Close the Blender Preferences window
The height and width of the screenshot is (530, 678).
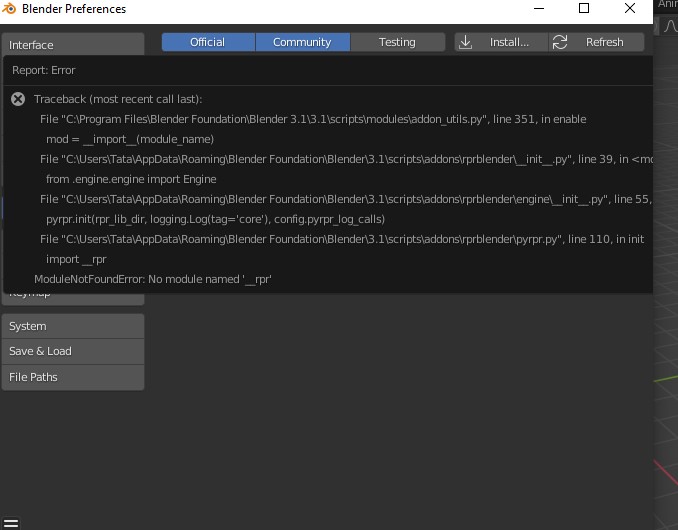(630, 8)
